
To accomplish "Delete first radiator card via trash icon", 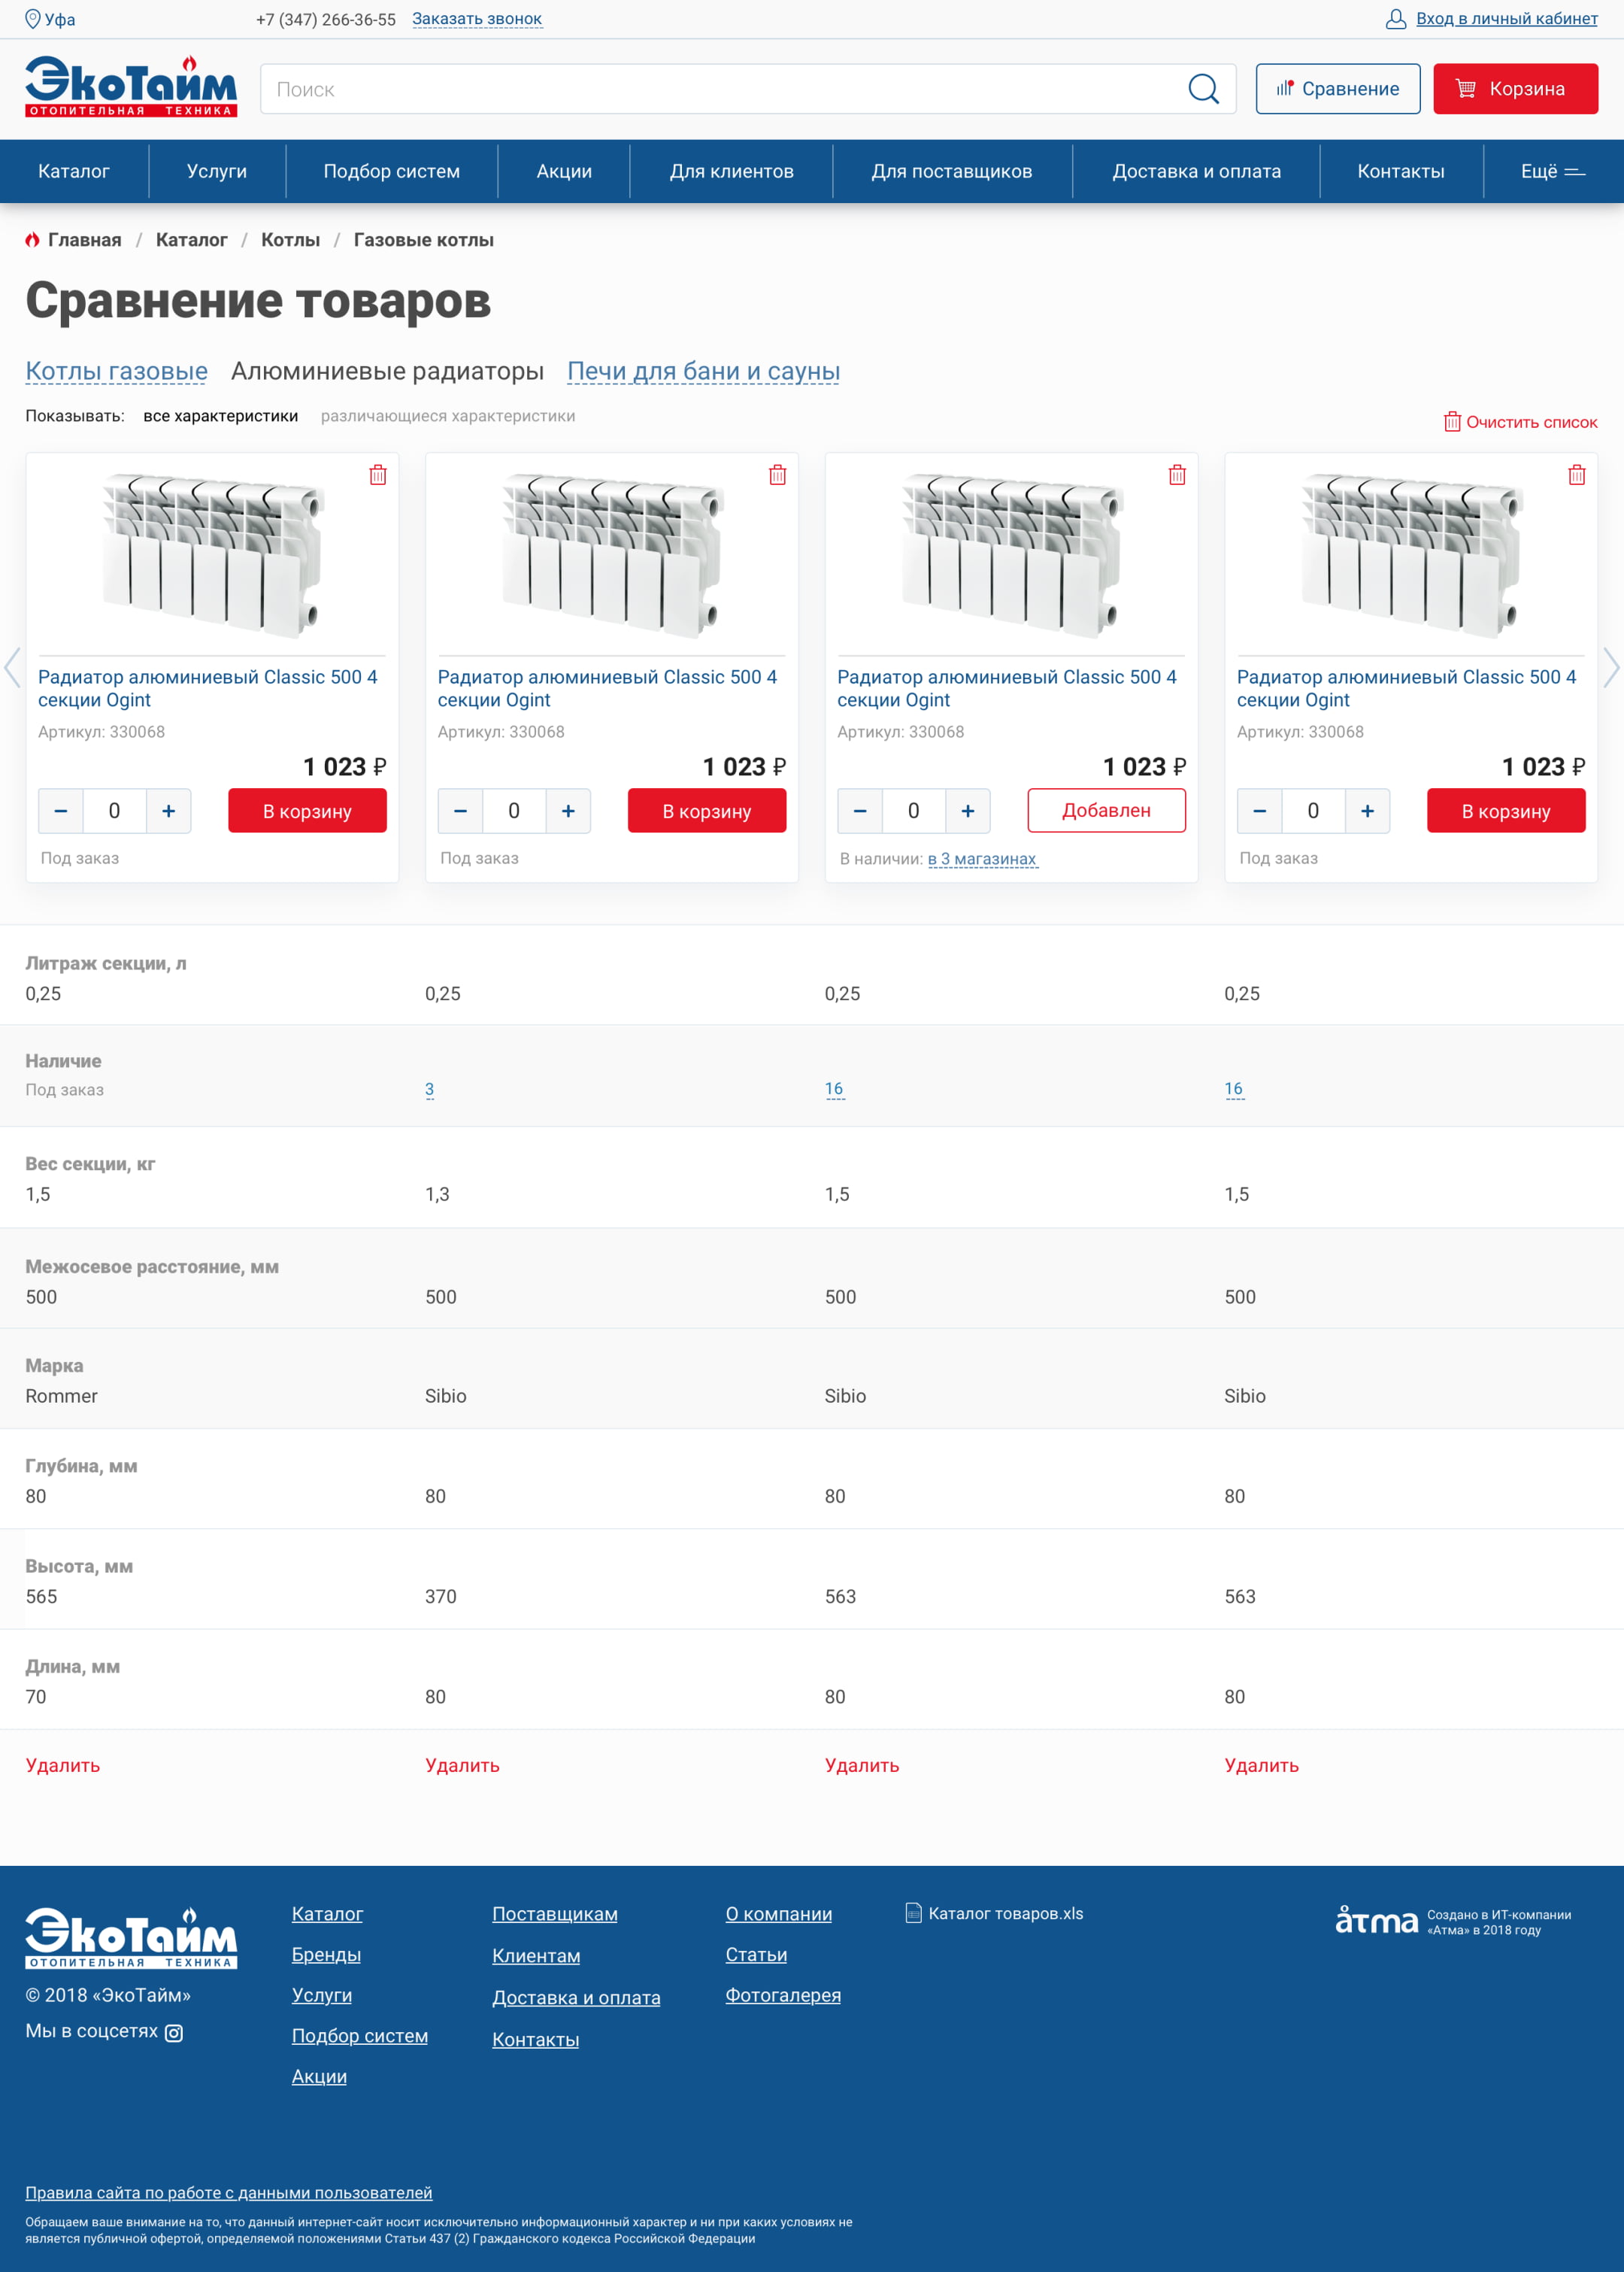I will pos(378,475).
